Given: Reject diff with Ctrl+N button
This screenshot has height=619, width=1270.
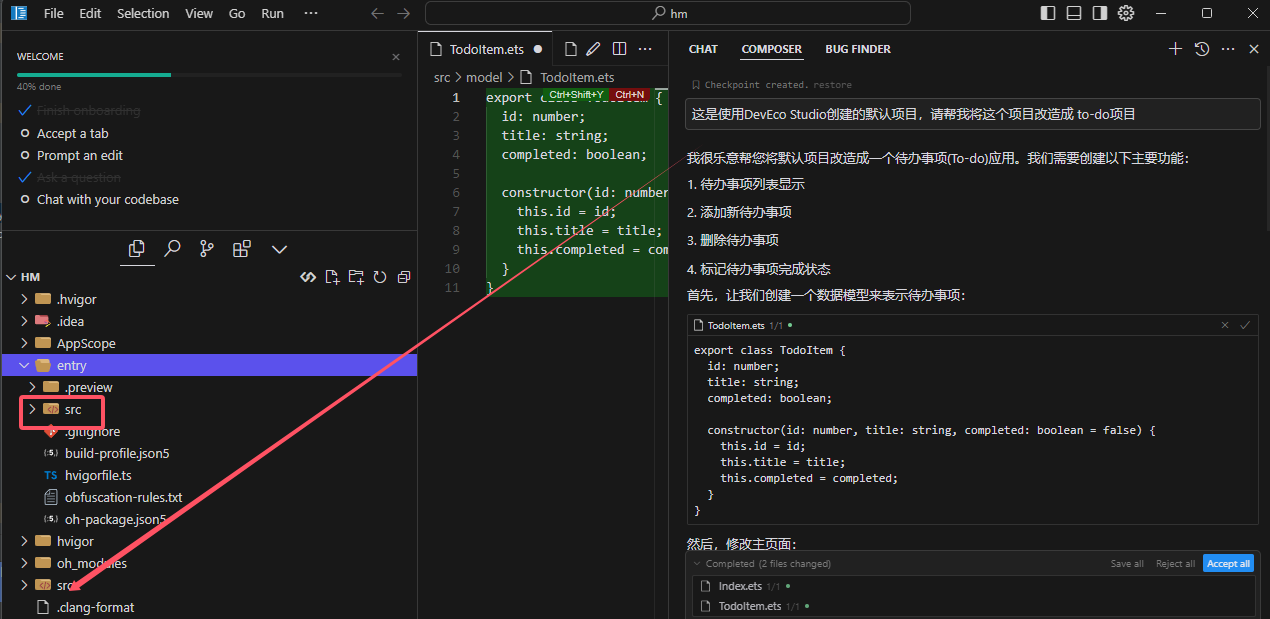Looking at the screenshot, I should 630,94.
